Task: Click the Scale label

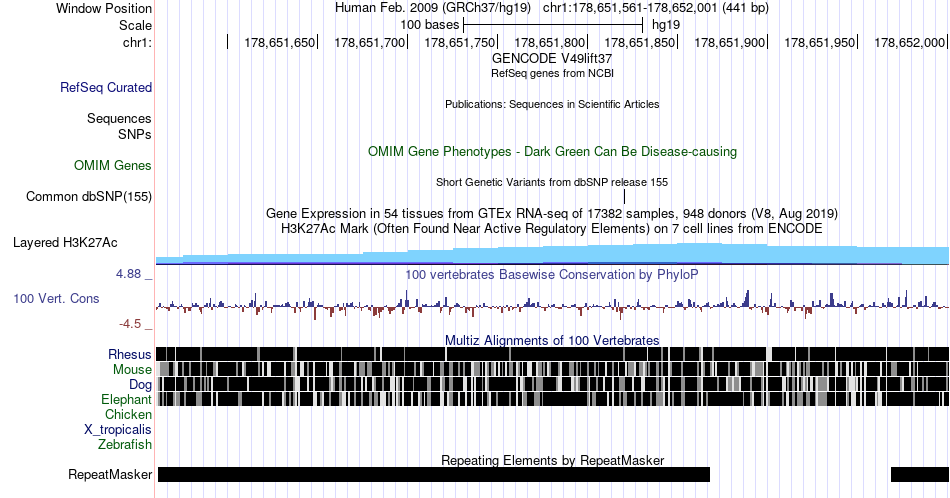Action: [136, 25]
